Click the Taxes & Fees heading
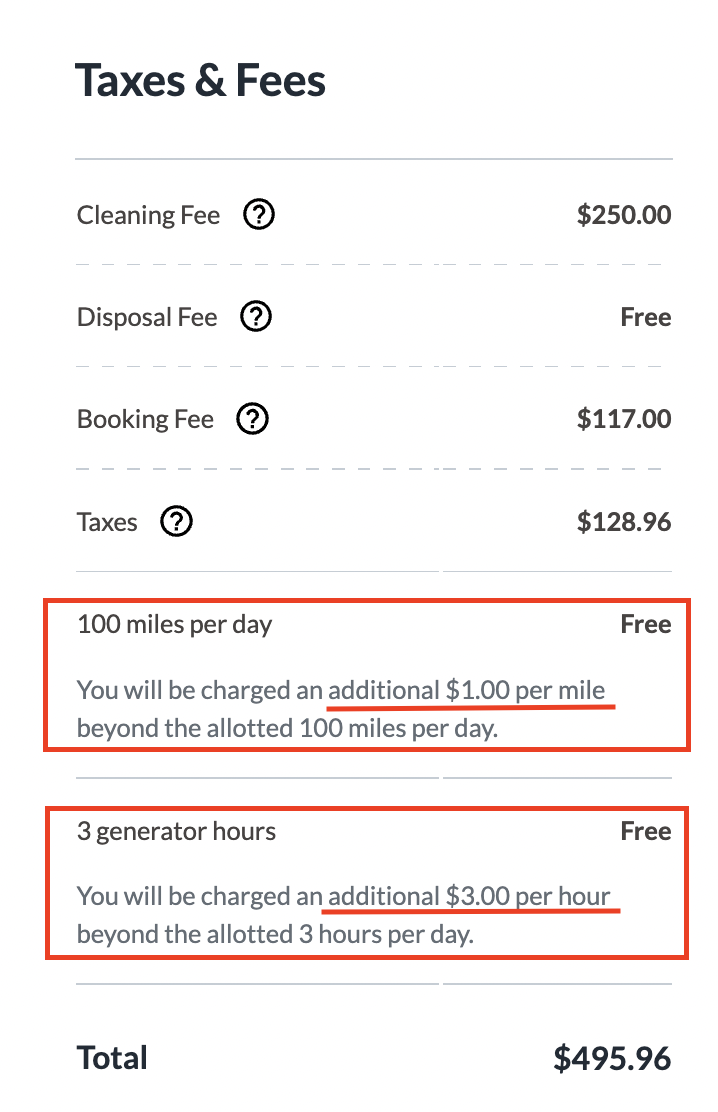Screen dimensions: 718x1112 coord(200,80)
